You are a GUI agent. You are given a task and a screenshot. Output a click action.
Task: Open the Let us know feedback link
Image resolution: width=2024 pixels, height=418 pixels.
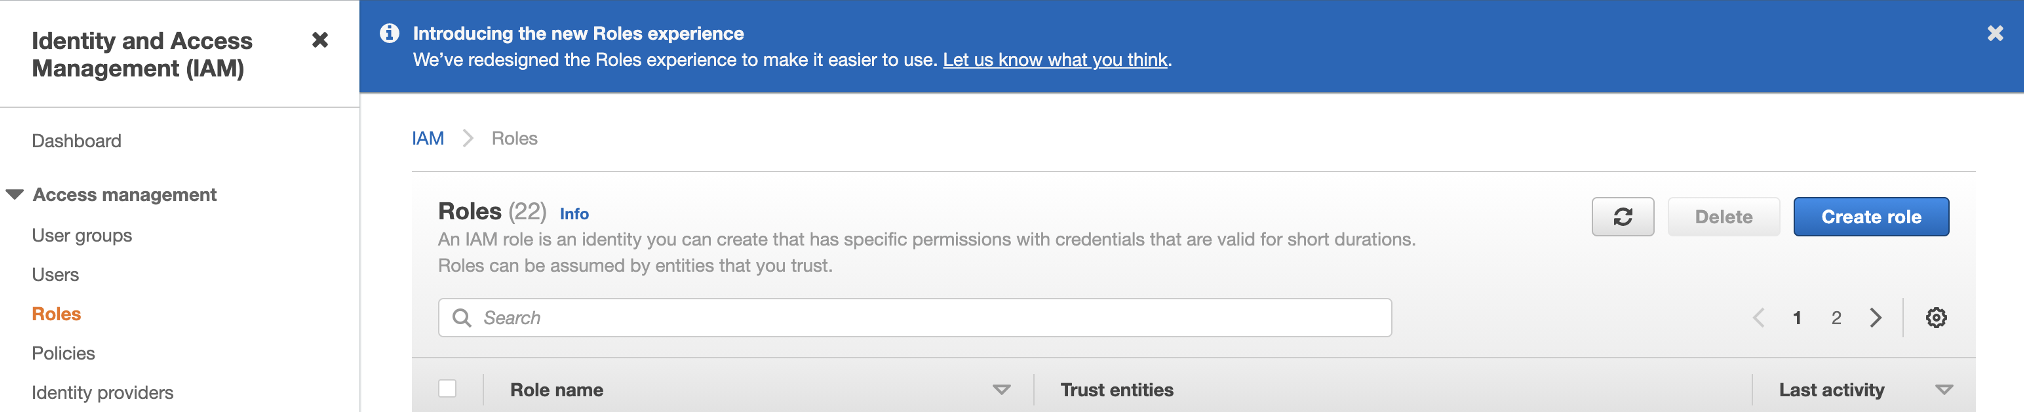point(1055,60)
